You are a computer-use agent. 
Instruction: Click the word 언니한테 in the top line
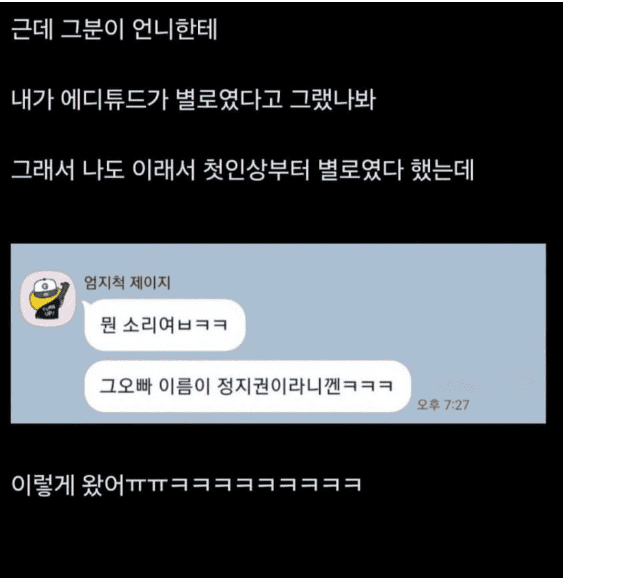(x=174, y=29)
